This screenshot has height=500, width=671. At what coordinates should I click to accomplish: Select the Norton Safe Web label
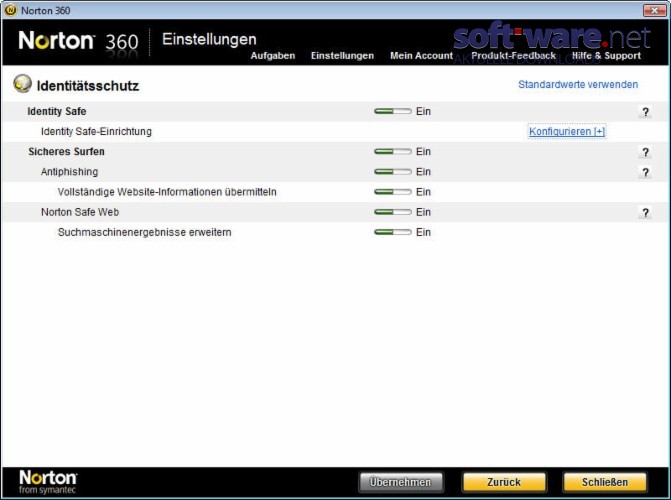tap(80, 212)
